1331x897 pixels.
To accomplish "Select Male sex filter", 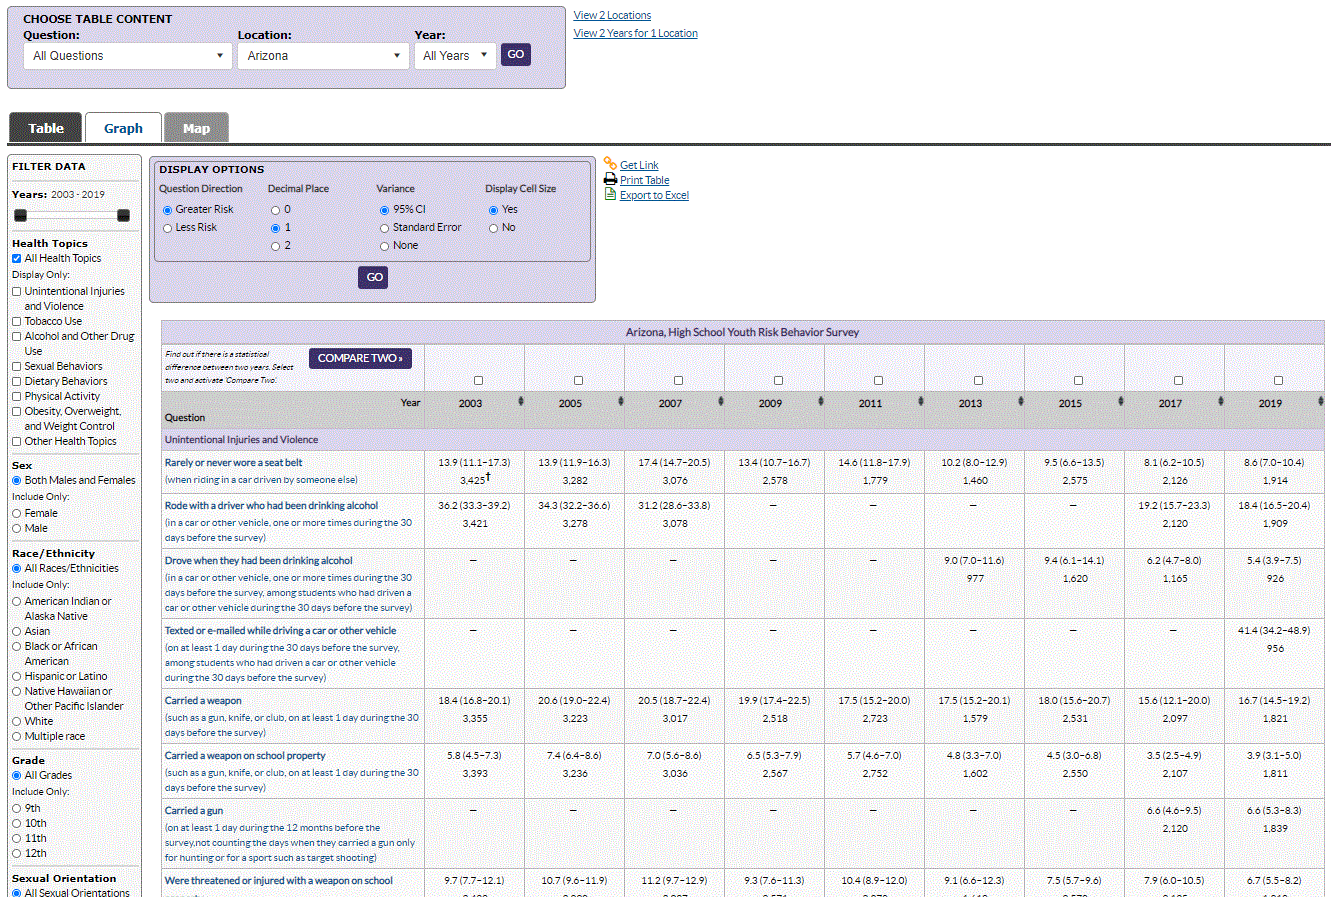I will tap(16, 528).
